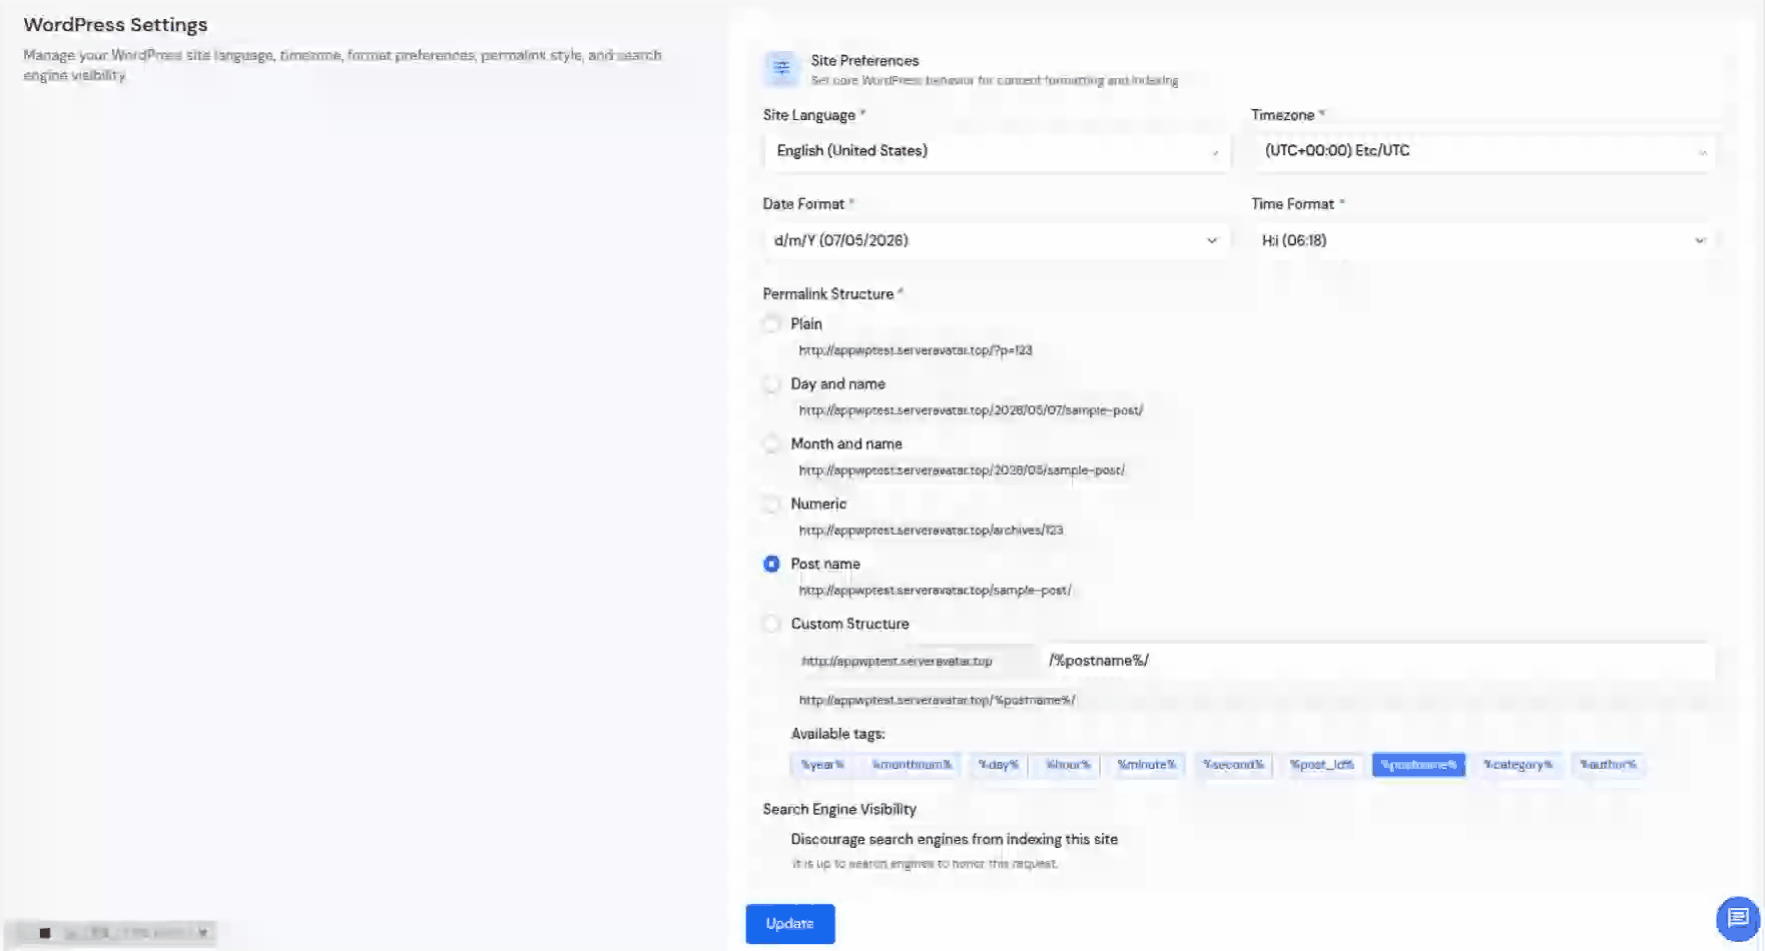Toggle the highlighted %postname% tag

click(x=1418, y=765)
